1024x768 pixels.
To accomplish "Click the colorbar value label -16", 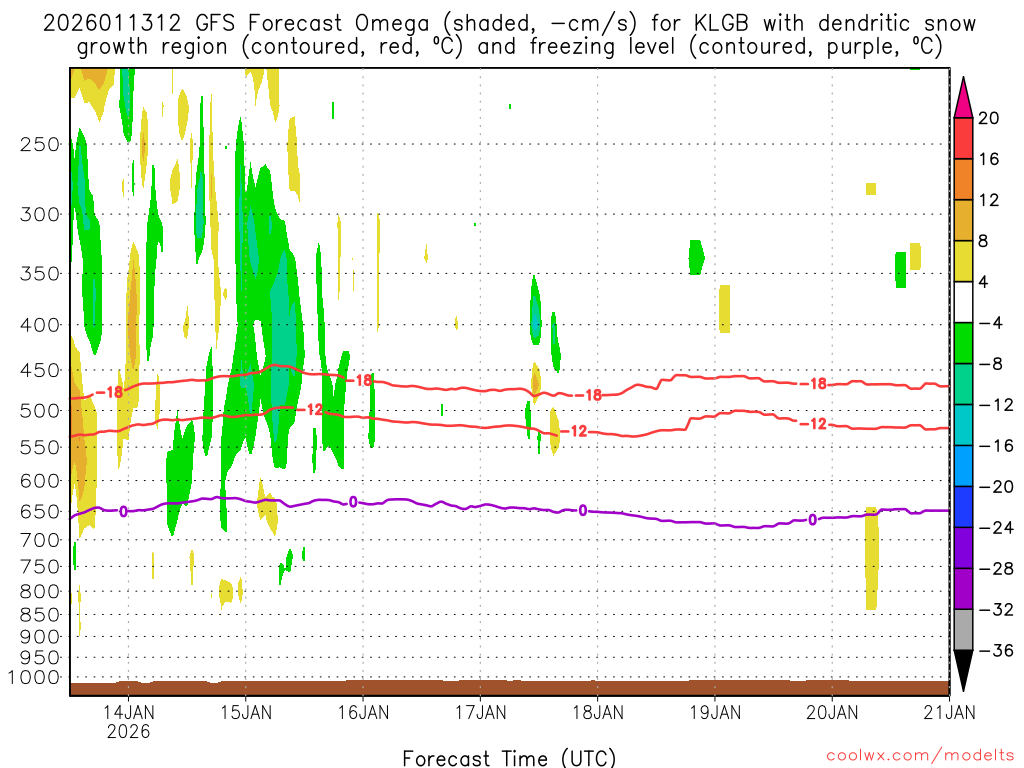I will [x=996, y=446].
